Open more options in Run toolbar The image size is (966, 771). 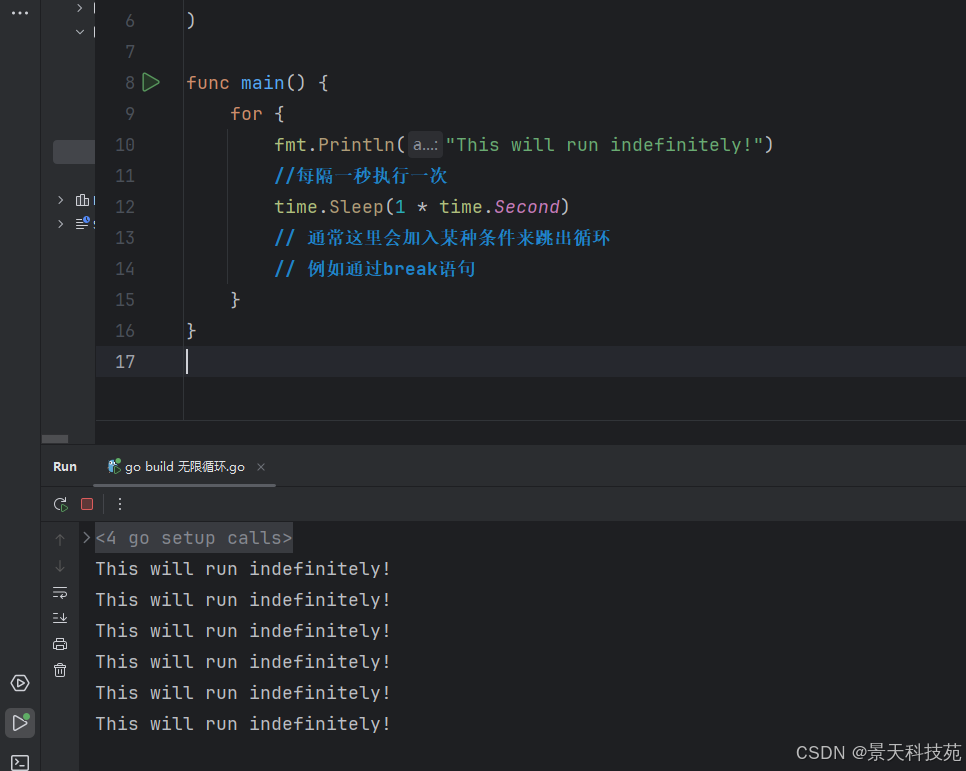pos(120,504)
